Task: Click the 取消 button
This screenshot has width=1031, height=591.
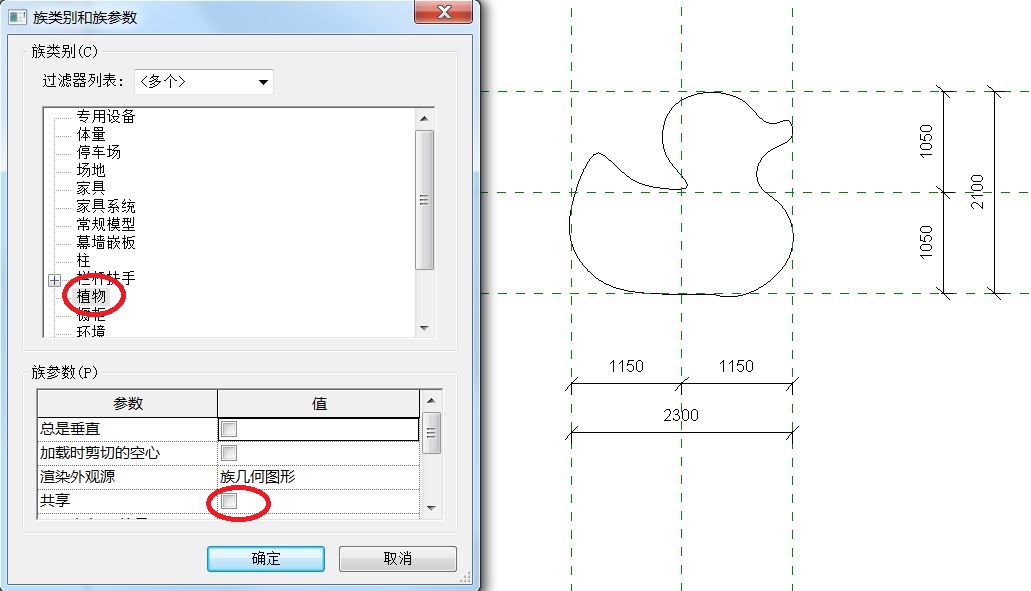Action: click(397, 559)
